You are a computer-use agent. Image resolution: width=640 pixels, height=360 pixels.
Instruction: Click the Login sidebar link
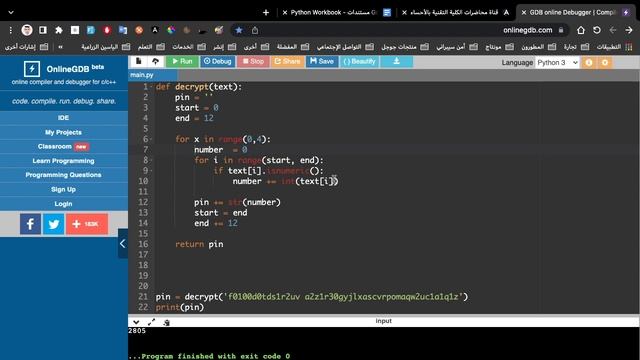64,204
